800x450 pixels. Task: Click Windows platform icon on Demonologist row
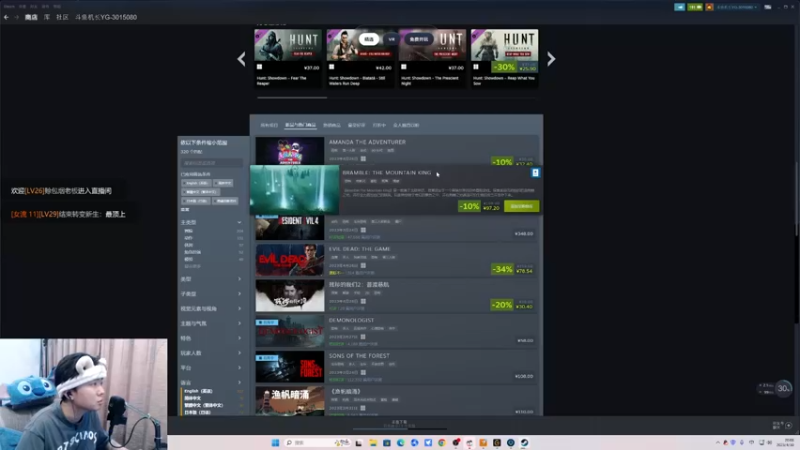363,337
